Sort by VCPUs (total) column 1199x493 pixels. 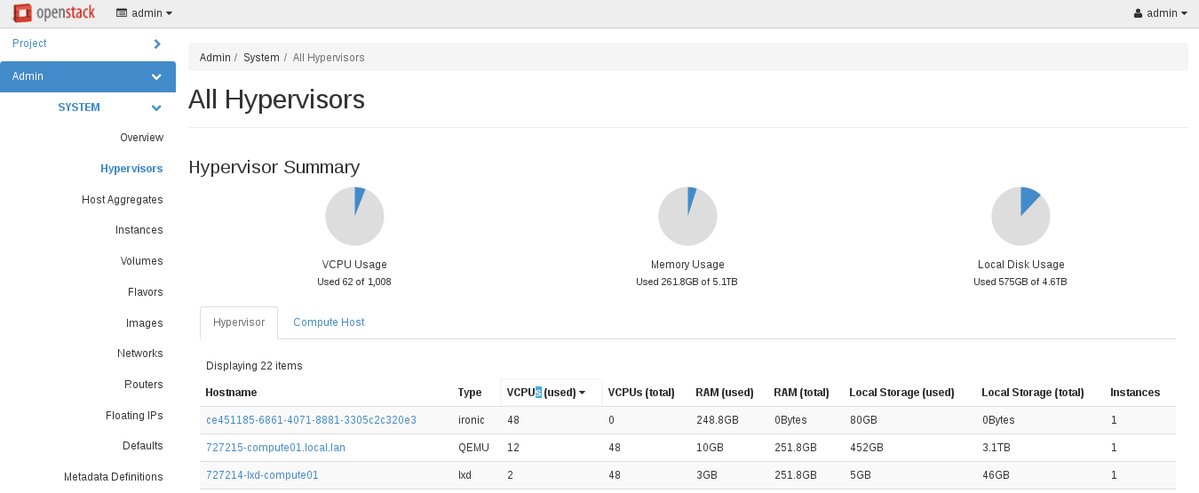point(641,393)
